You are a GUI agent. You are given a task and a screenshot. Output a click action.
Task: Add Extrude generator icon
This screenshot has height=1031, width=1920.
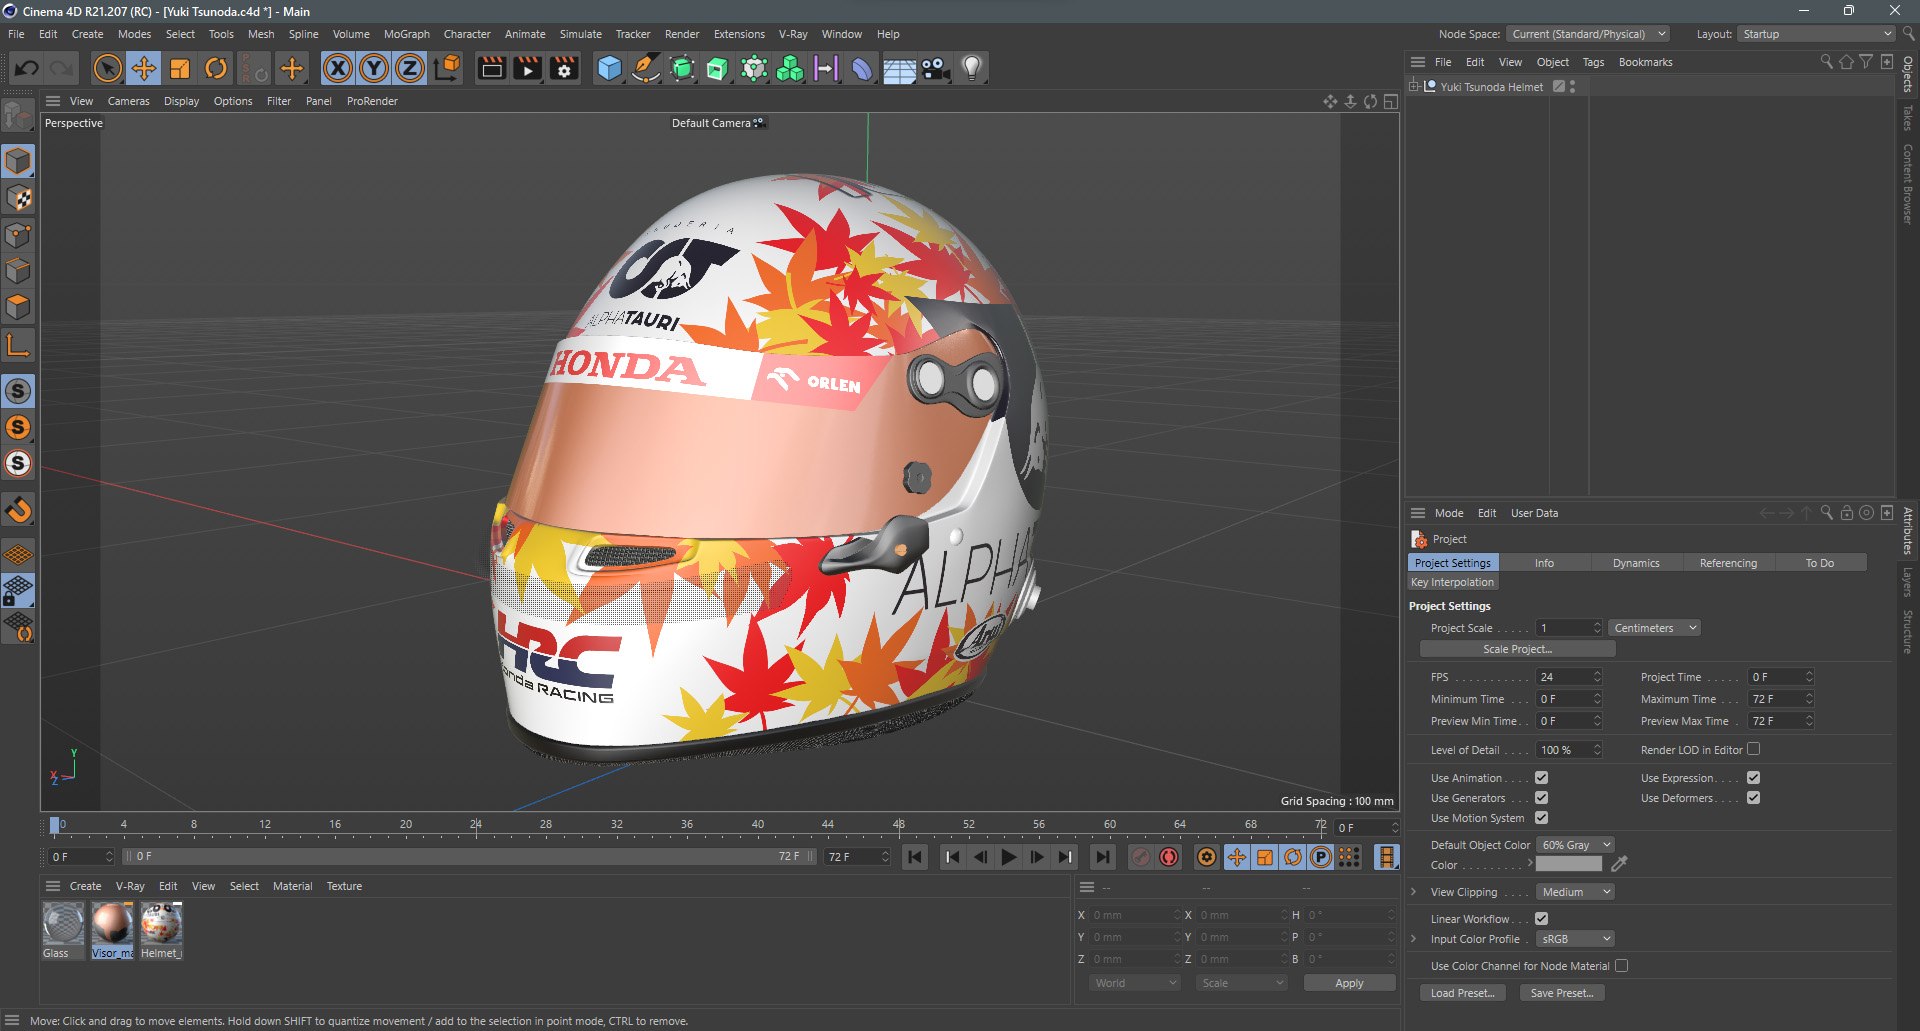(x=718, y=68)
